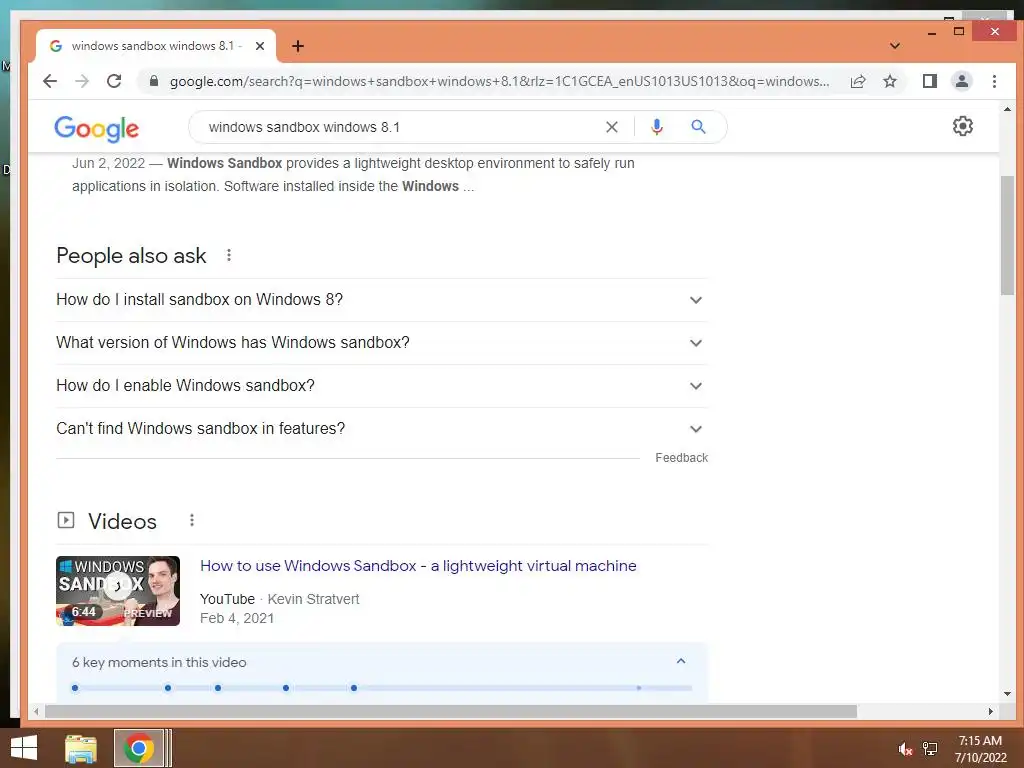Focus the Chrome address bar URL
This screenshot has height=768, width=1024.
(500, 81)
